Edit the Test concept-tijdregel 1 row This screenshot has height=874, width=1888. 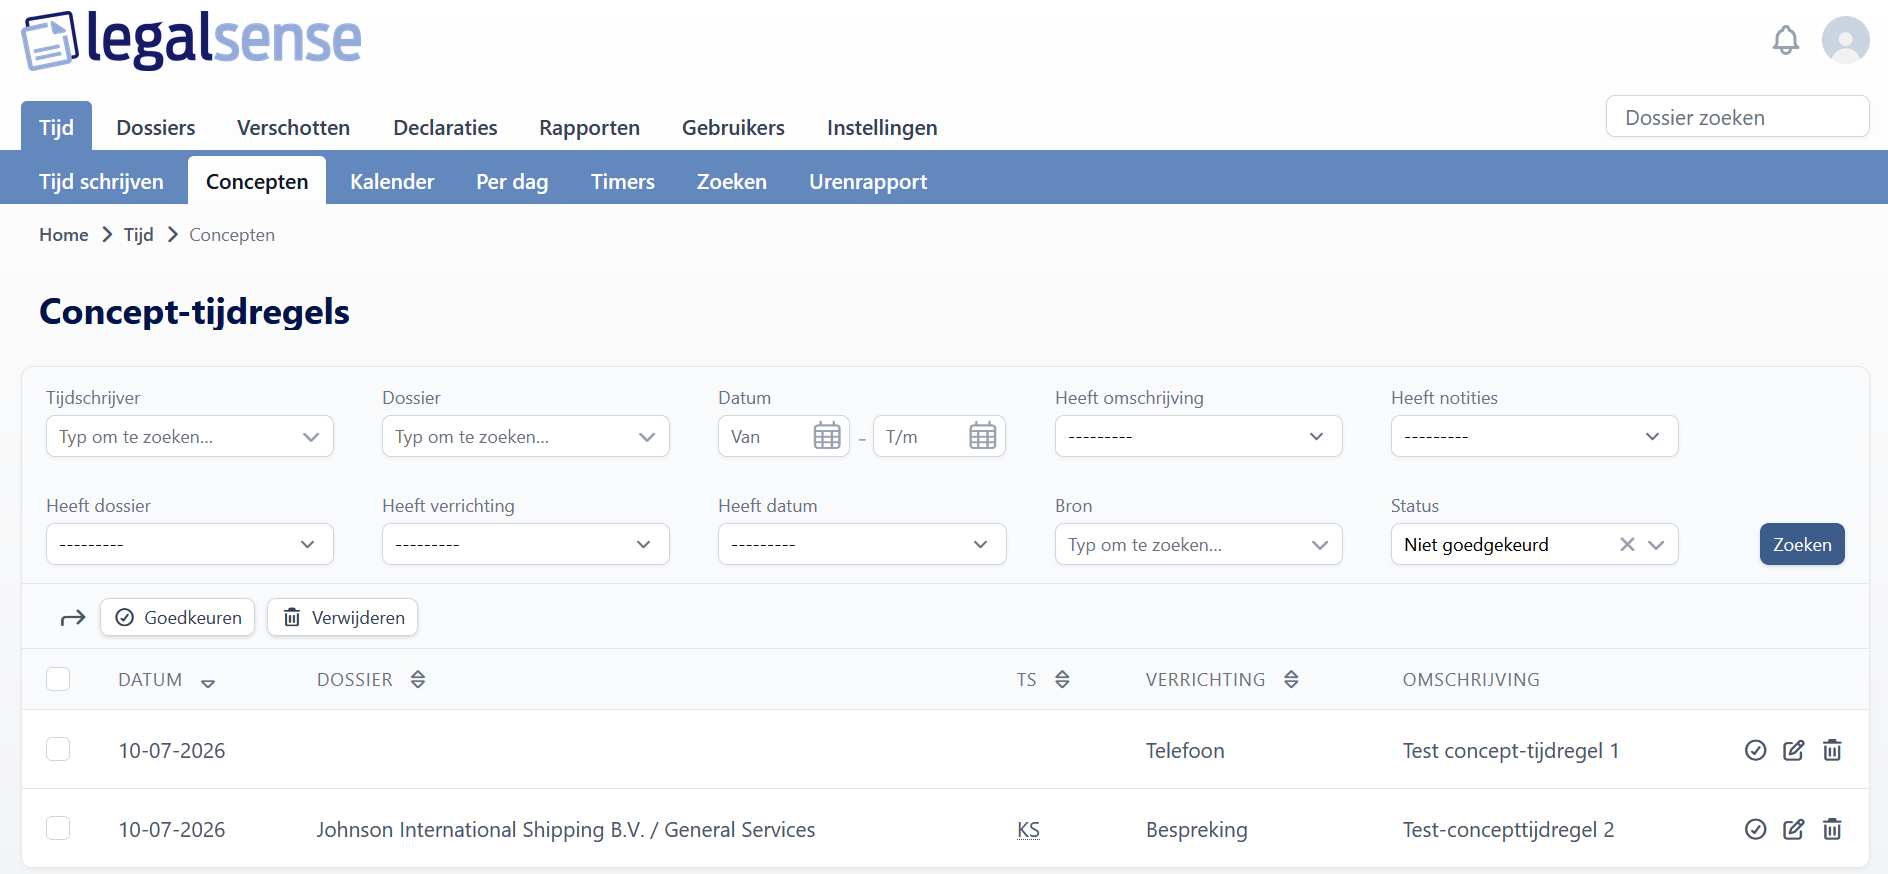(x=1793, y=750)
